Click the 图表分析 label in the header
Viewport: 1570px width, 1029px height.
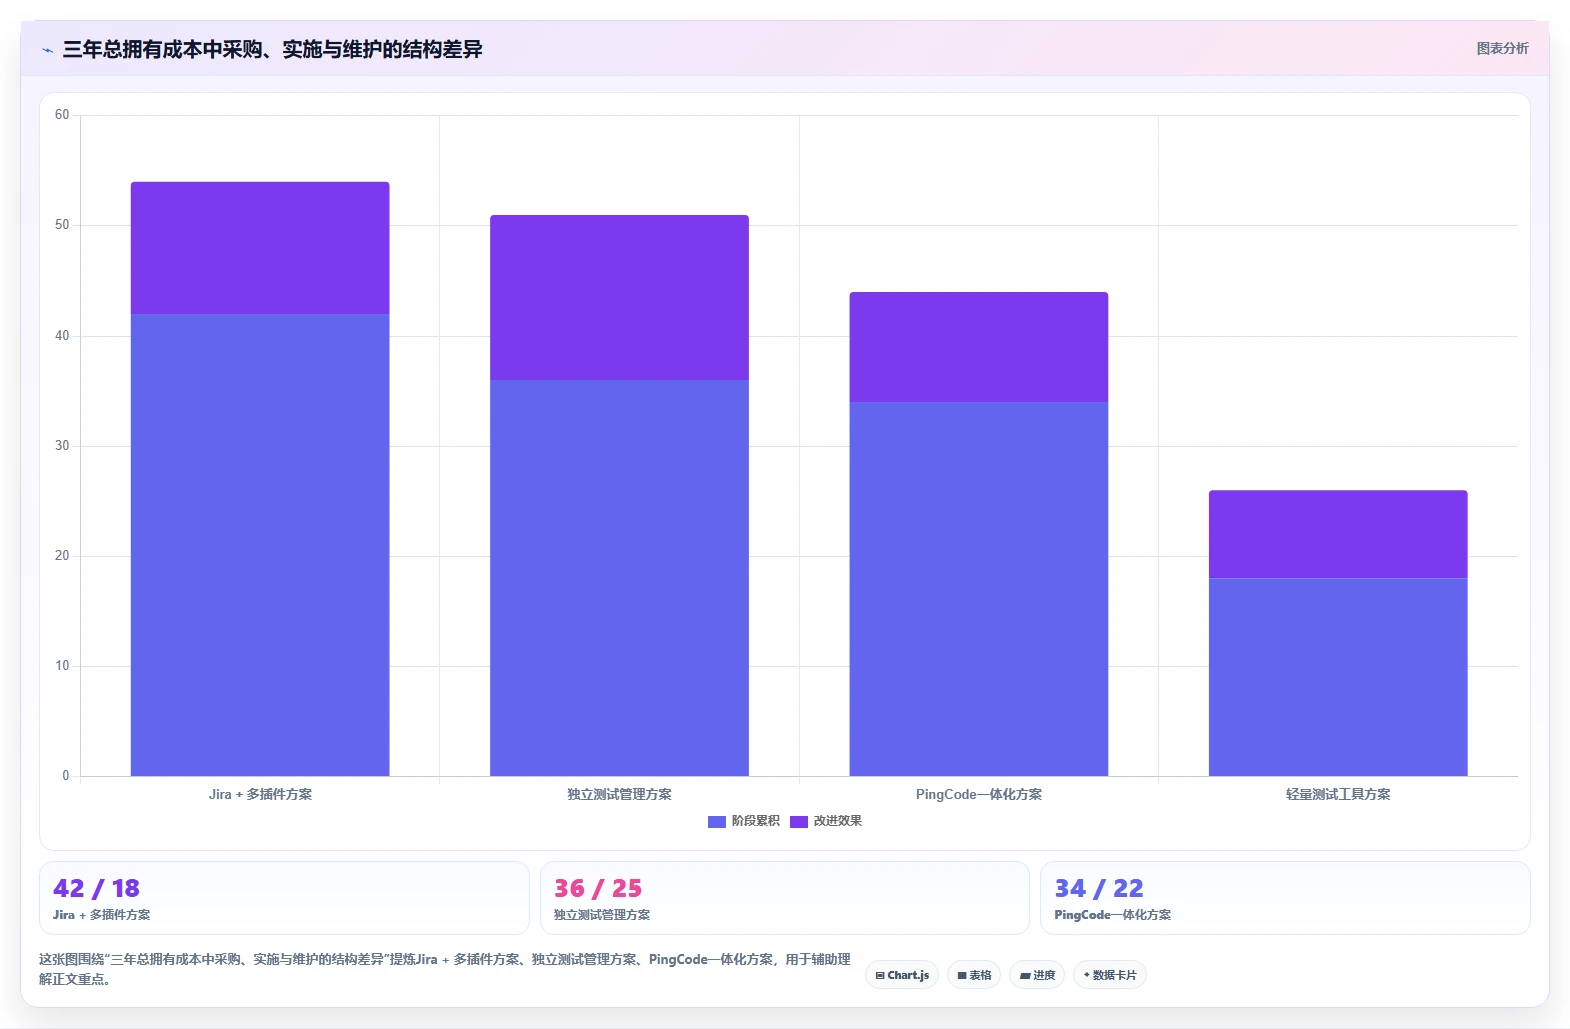point(1502,48)
